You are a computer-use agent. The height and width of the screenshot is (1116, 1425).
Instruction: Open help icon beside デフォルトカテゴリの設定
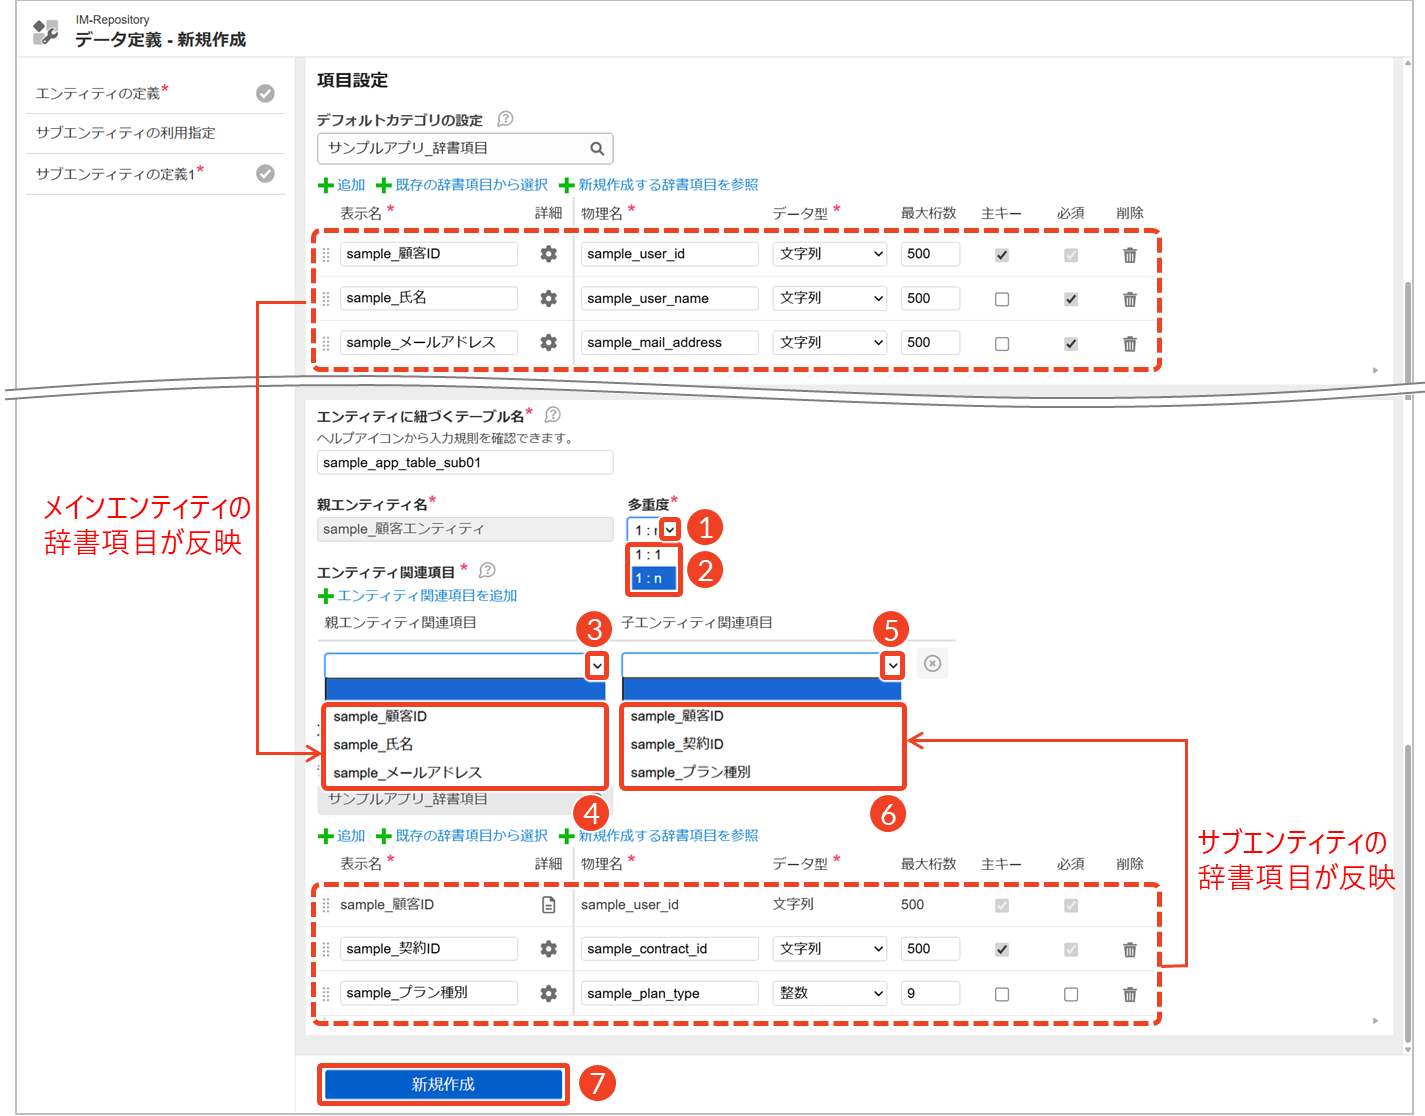tap(505, 119)
